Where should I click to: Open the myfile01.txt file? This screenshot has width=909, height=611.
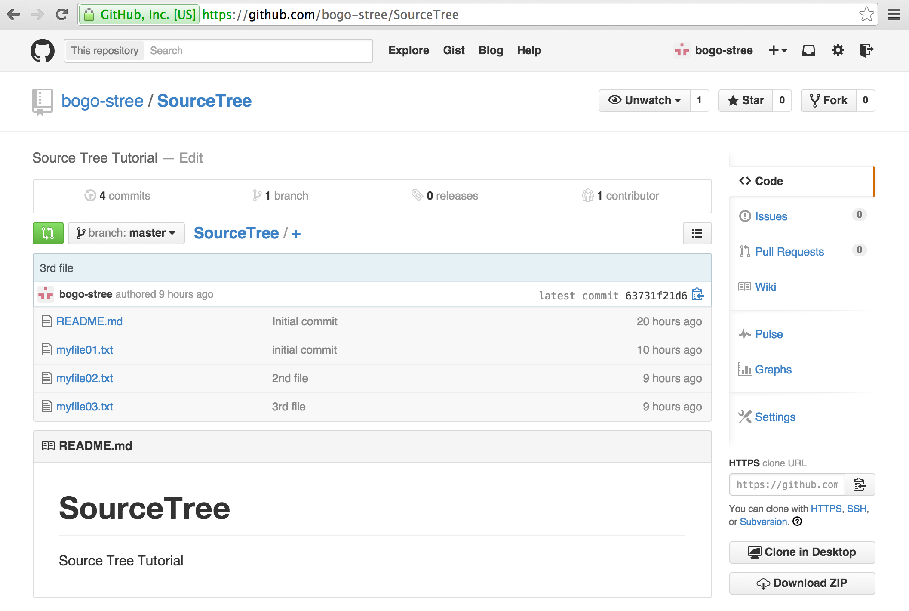point(85,350)
